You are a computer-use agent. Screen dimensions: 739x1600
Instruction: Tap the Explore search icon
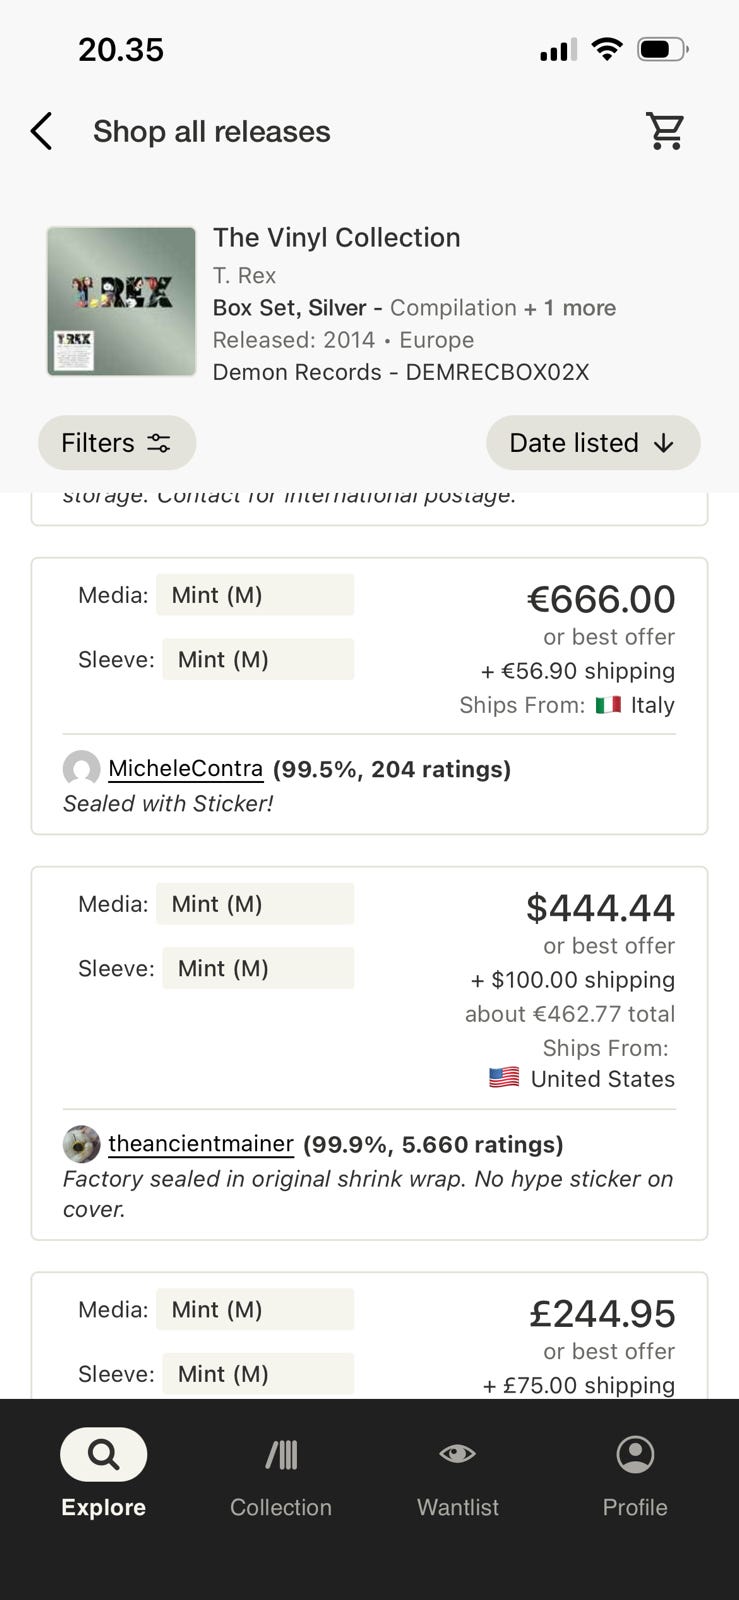(103, 1454)
